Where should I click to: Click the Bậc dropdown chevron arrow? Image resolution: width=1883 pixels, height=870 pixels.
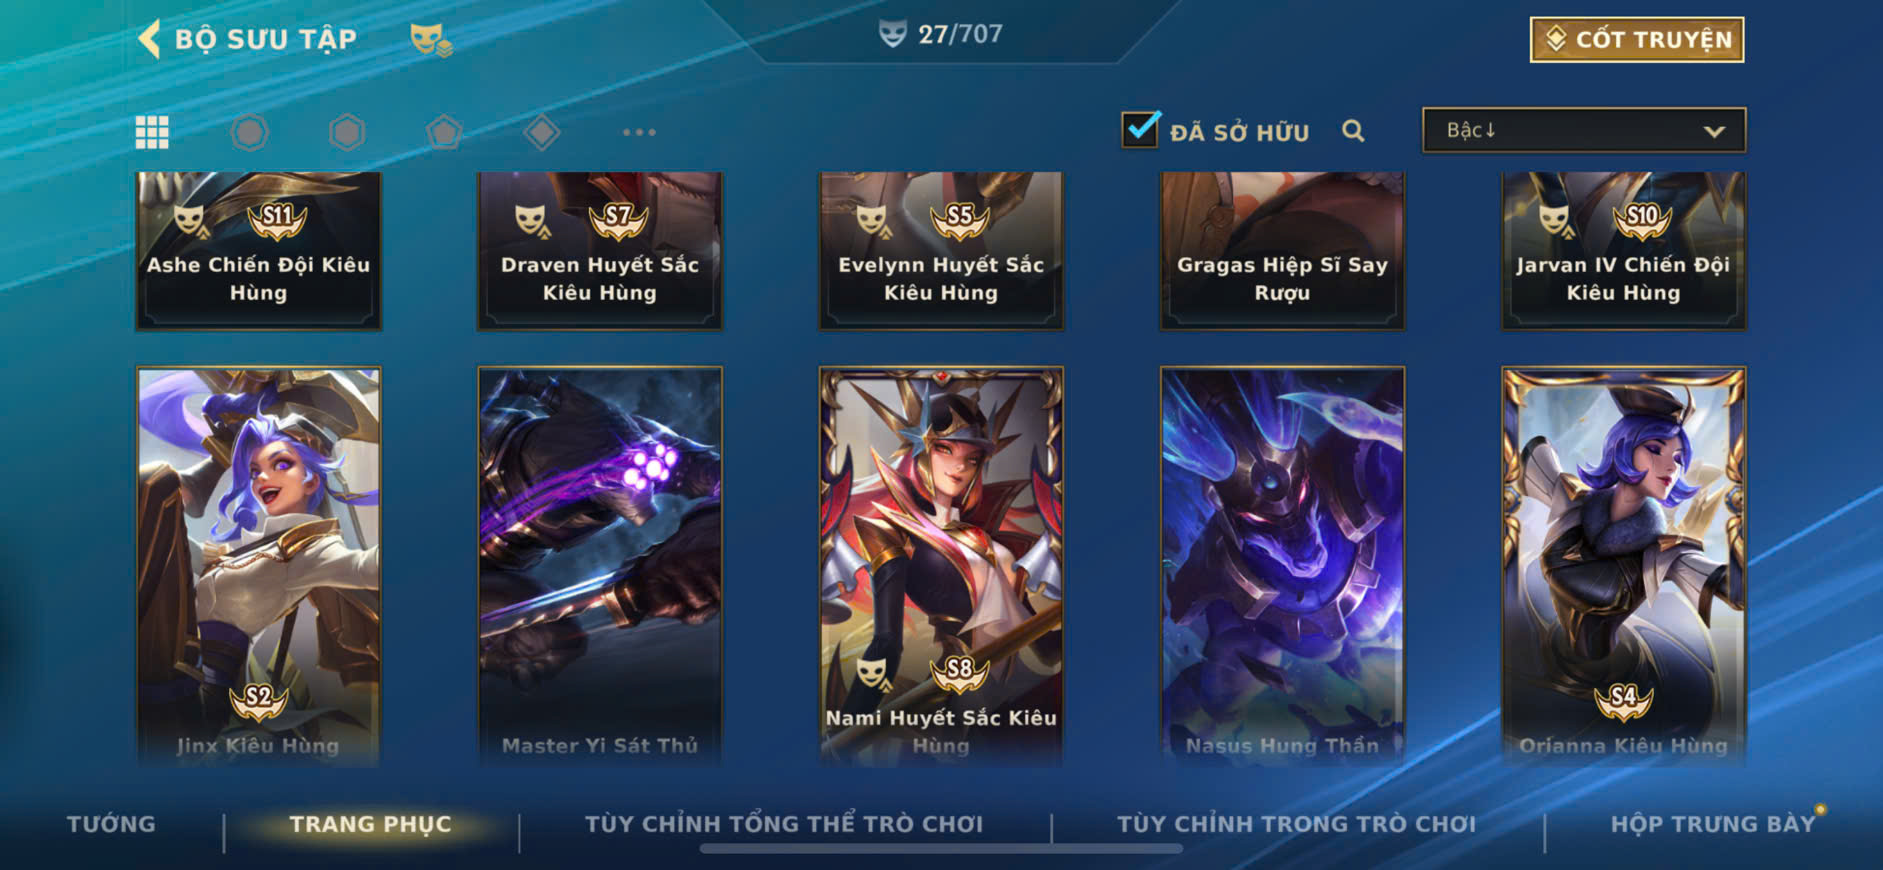[x=1714, y=131]
